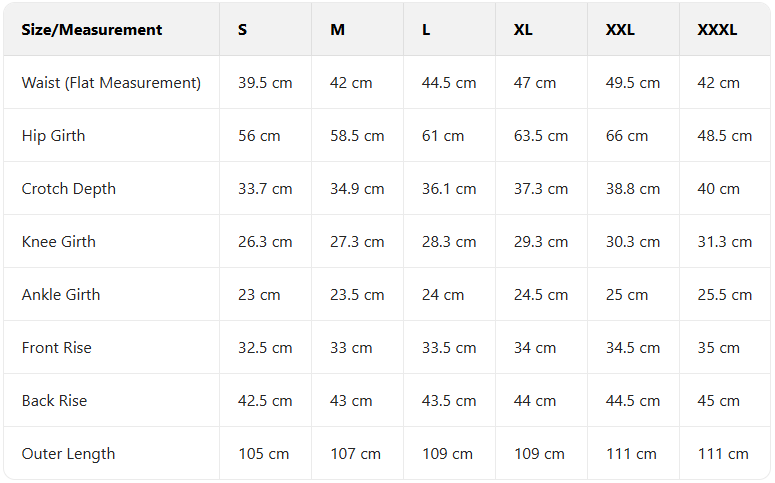Select the 107 cm Outer Length cell
The image size is (775, 483).
click(x=355, y=454)
